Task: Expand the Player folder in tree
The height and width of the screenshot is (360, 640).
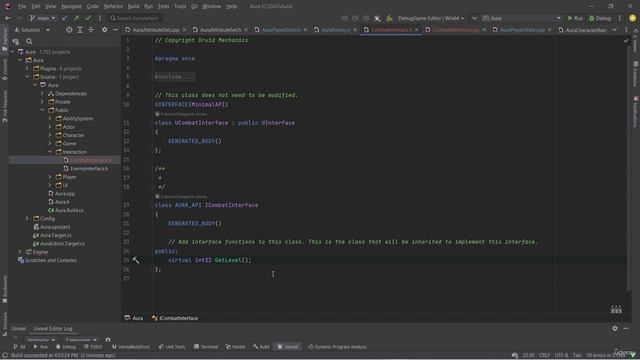Action: click(x=50, y=177)
